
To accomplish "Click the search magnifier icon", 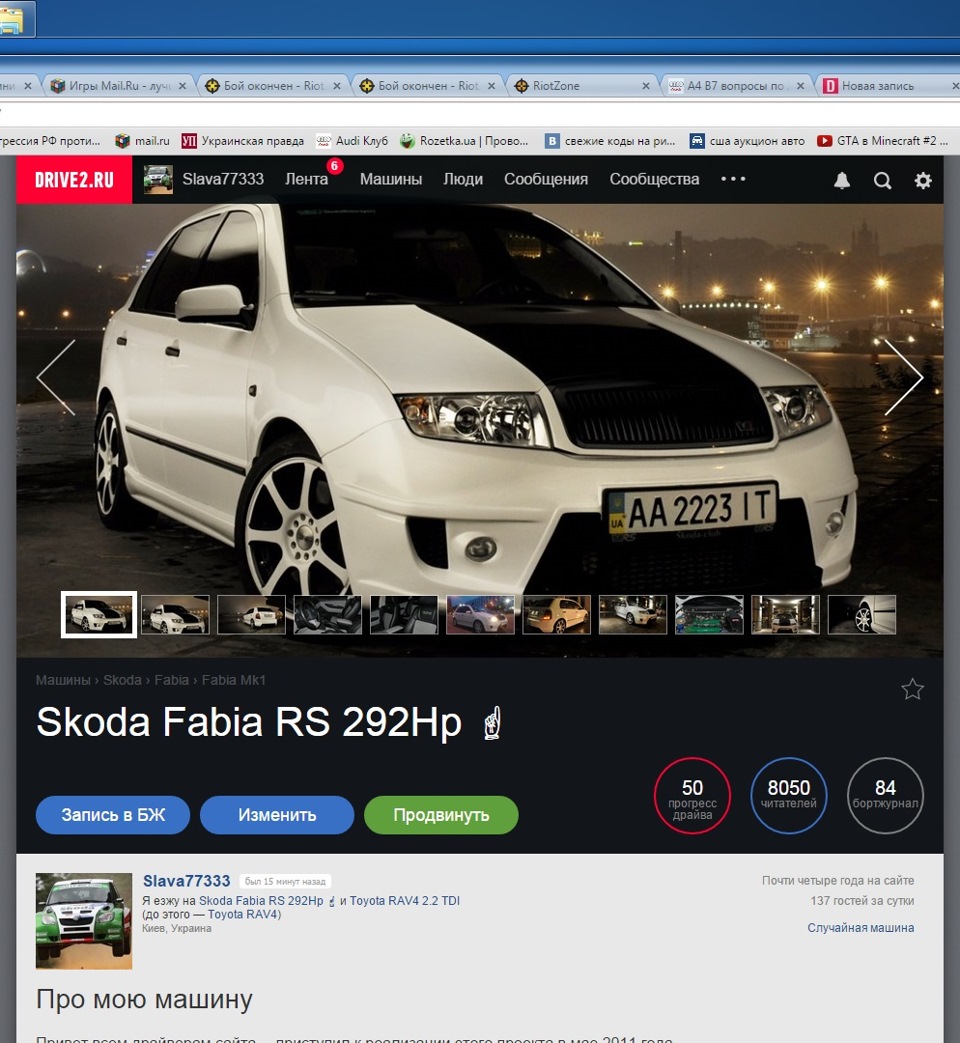I will click(x=882, y=180).
